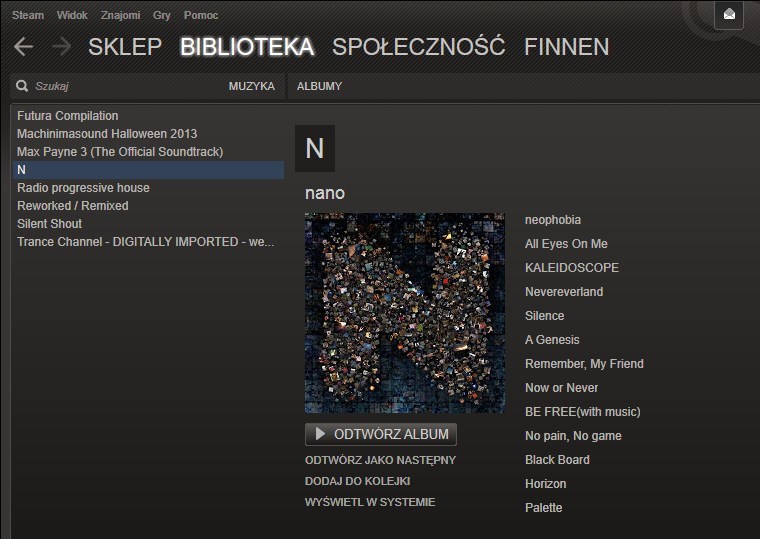The width and height of the screenshot is (760, 539).
Task: Open the Gry menu
Action: pos(162,15)
